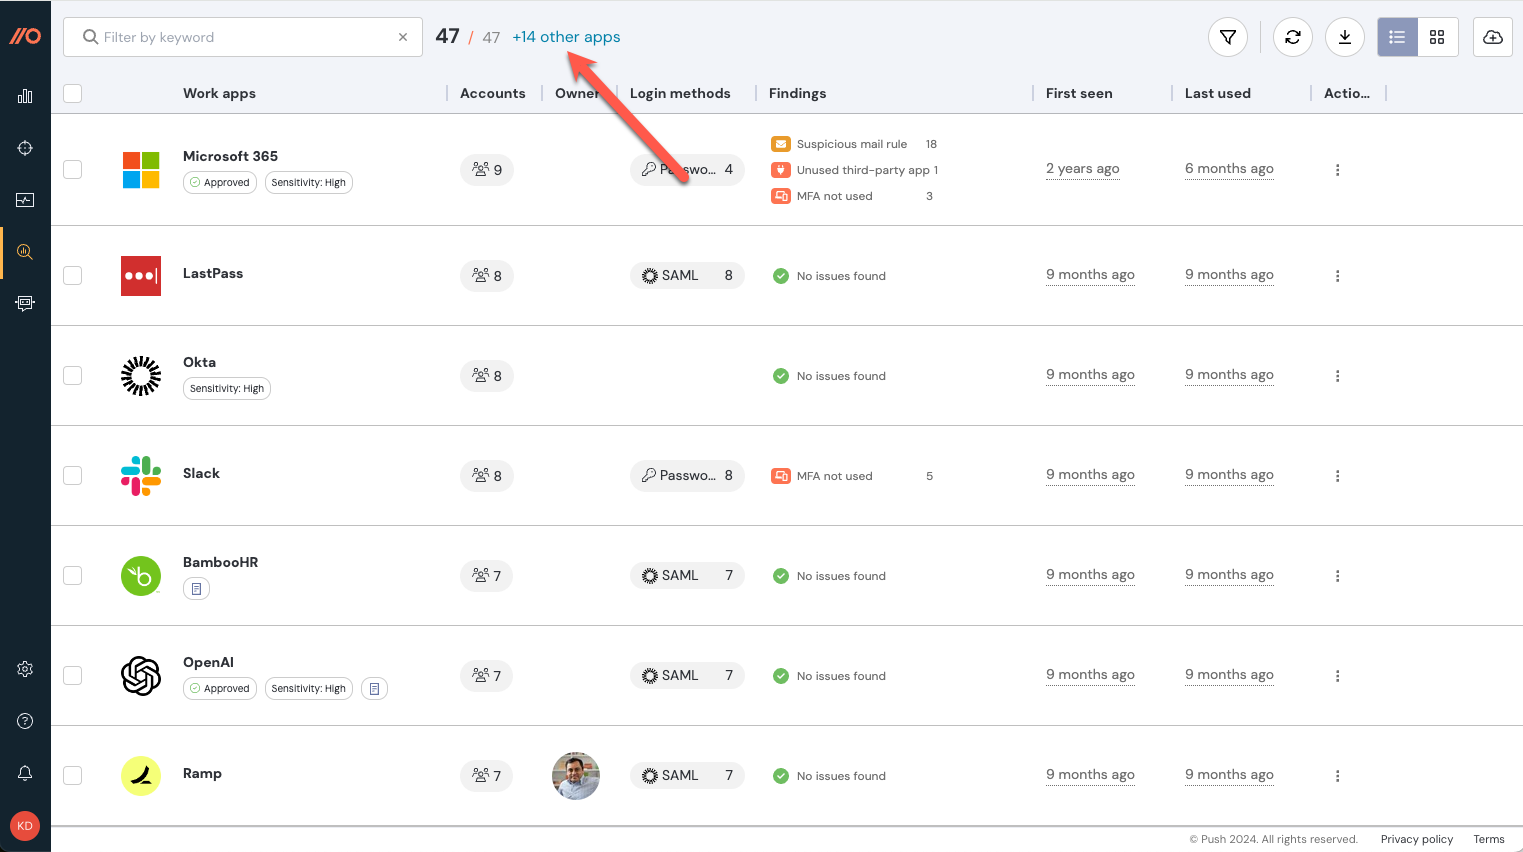Switch to grid view
The width and height of the screenshot is (1523, 852).
(x=1437, y=37)
